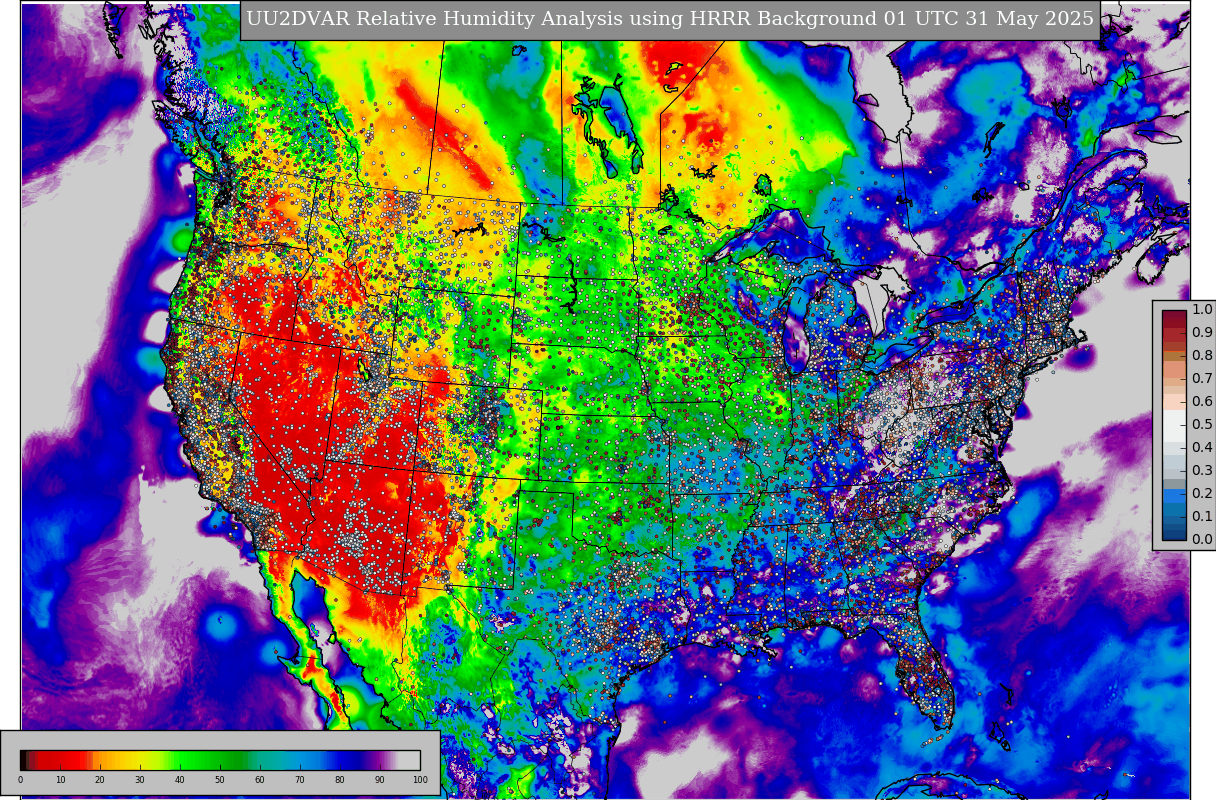Click the '0.9' label on the right legend
1216x800 pixels.
pyautogui.click(x=1202, y=333)
